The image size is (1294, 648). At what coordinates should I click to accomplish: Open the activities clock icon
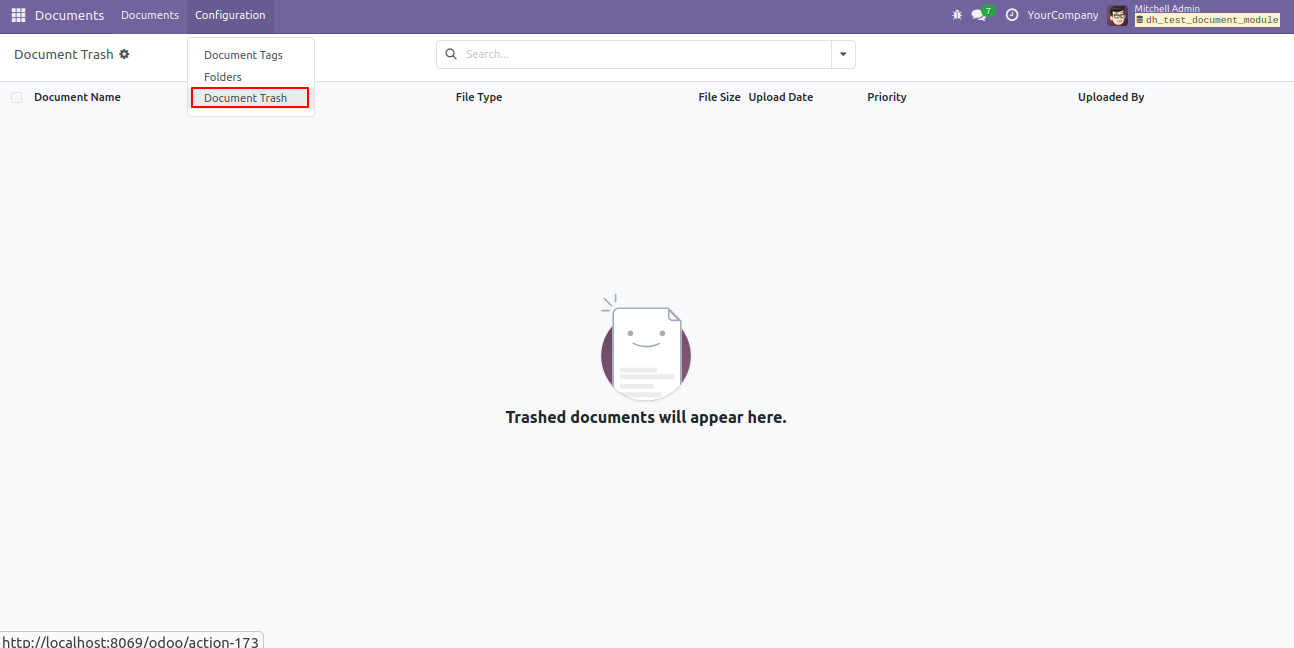click(x=1012, y=15)
